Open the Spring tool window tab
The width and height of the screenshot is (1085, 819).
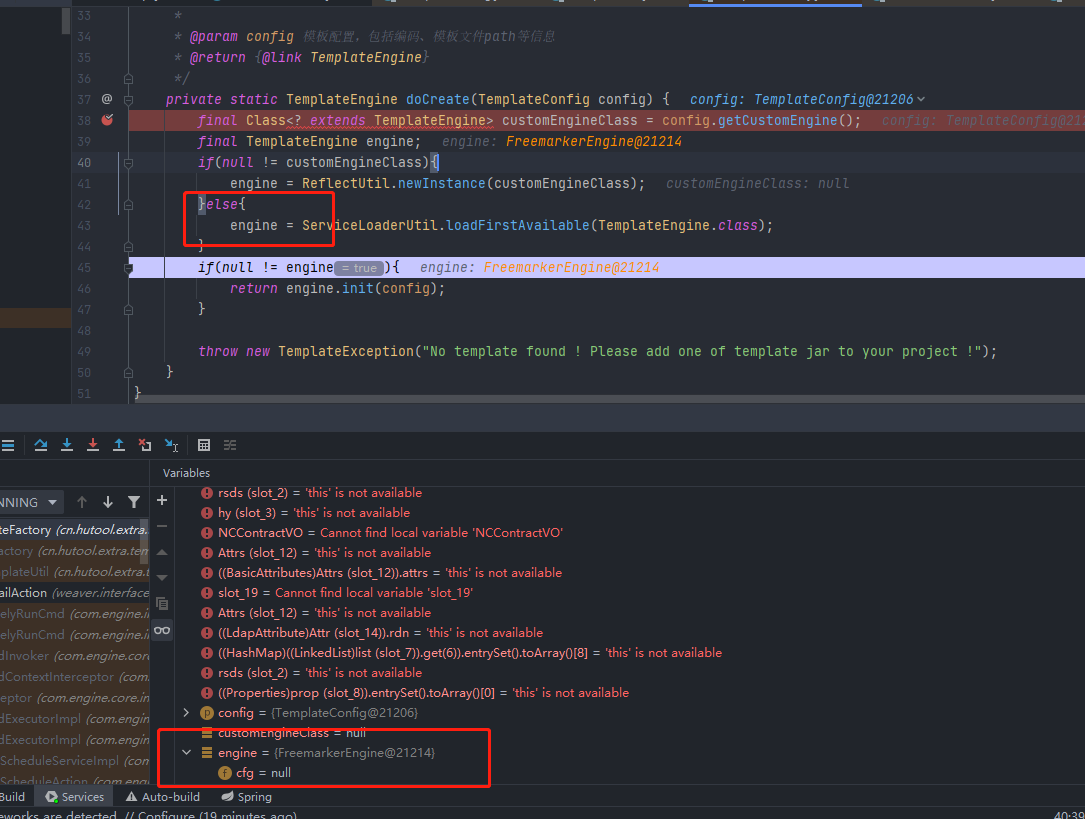point(246,797)
